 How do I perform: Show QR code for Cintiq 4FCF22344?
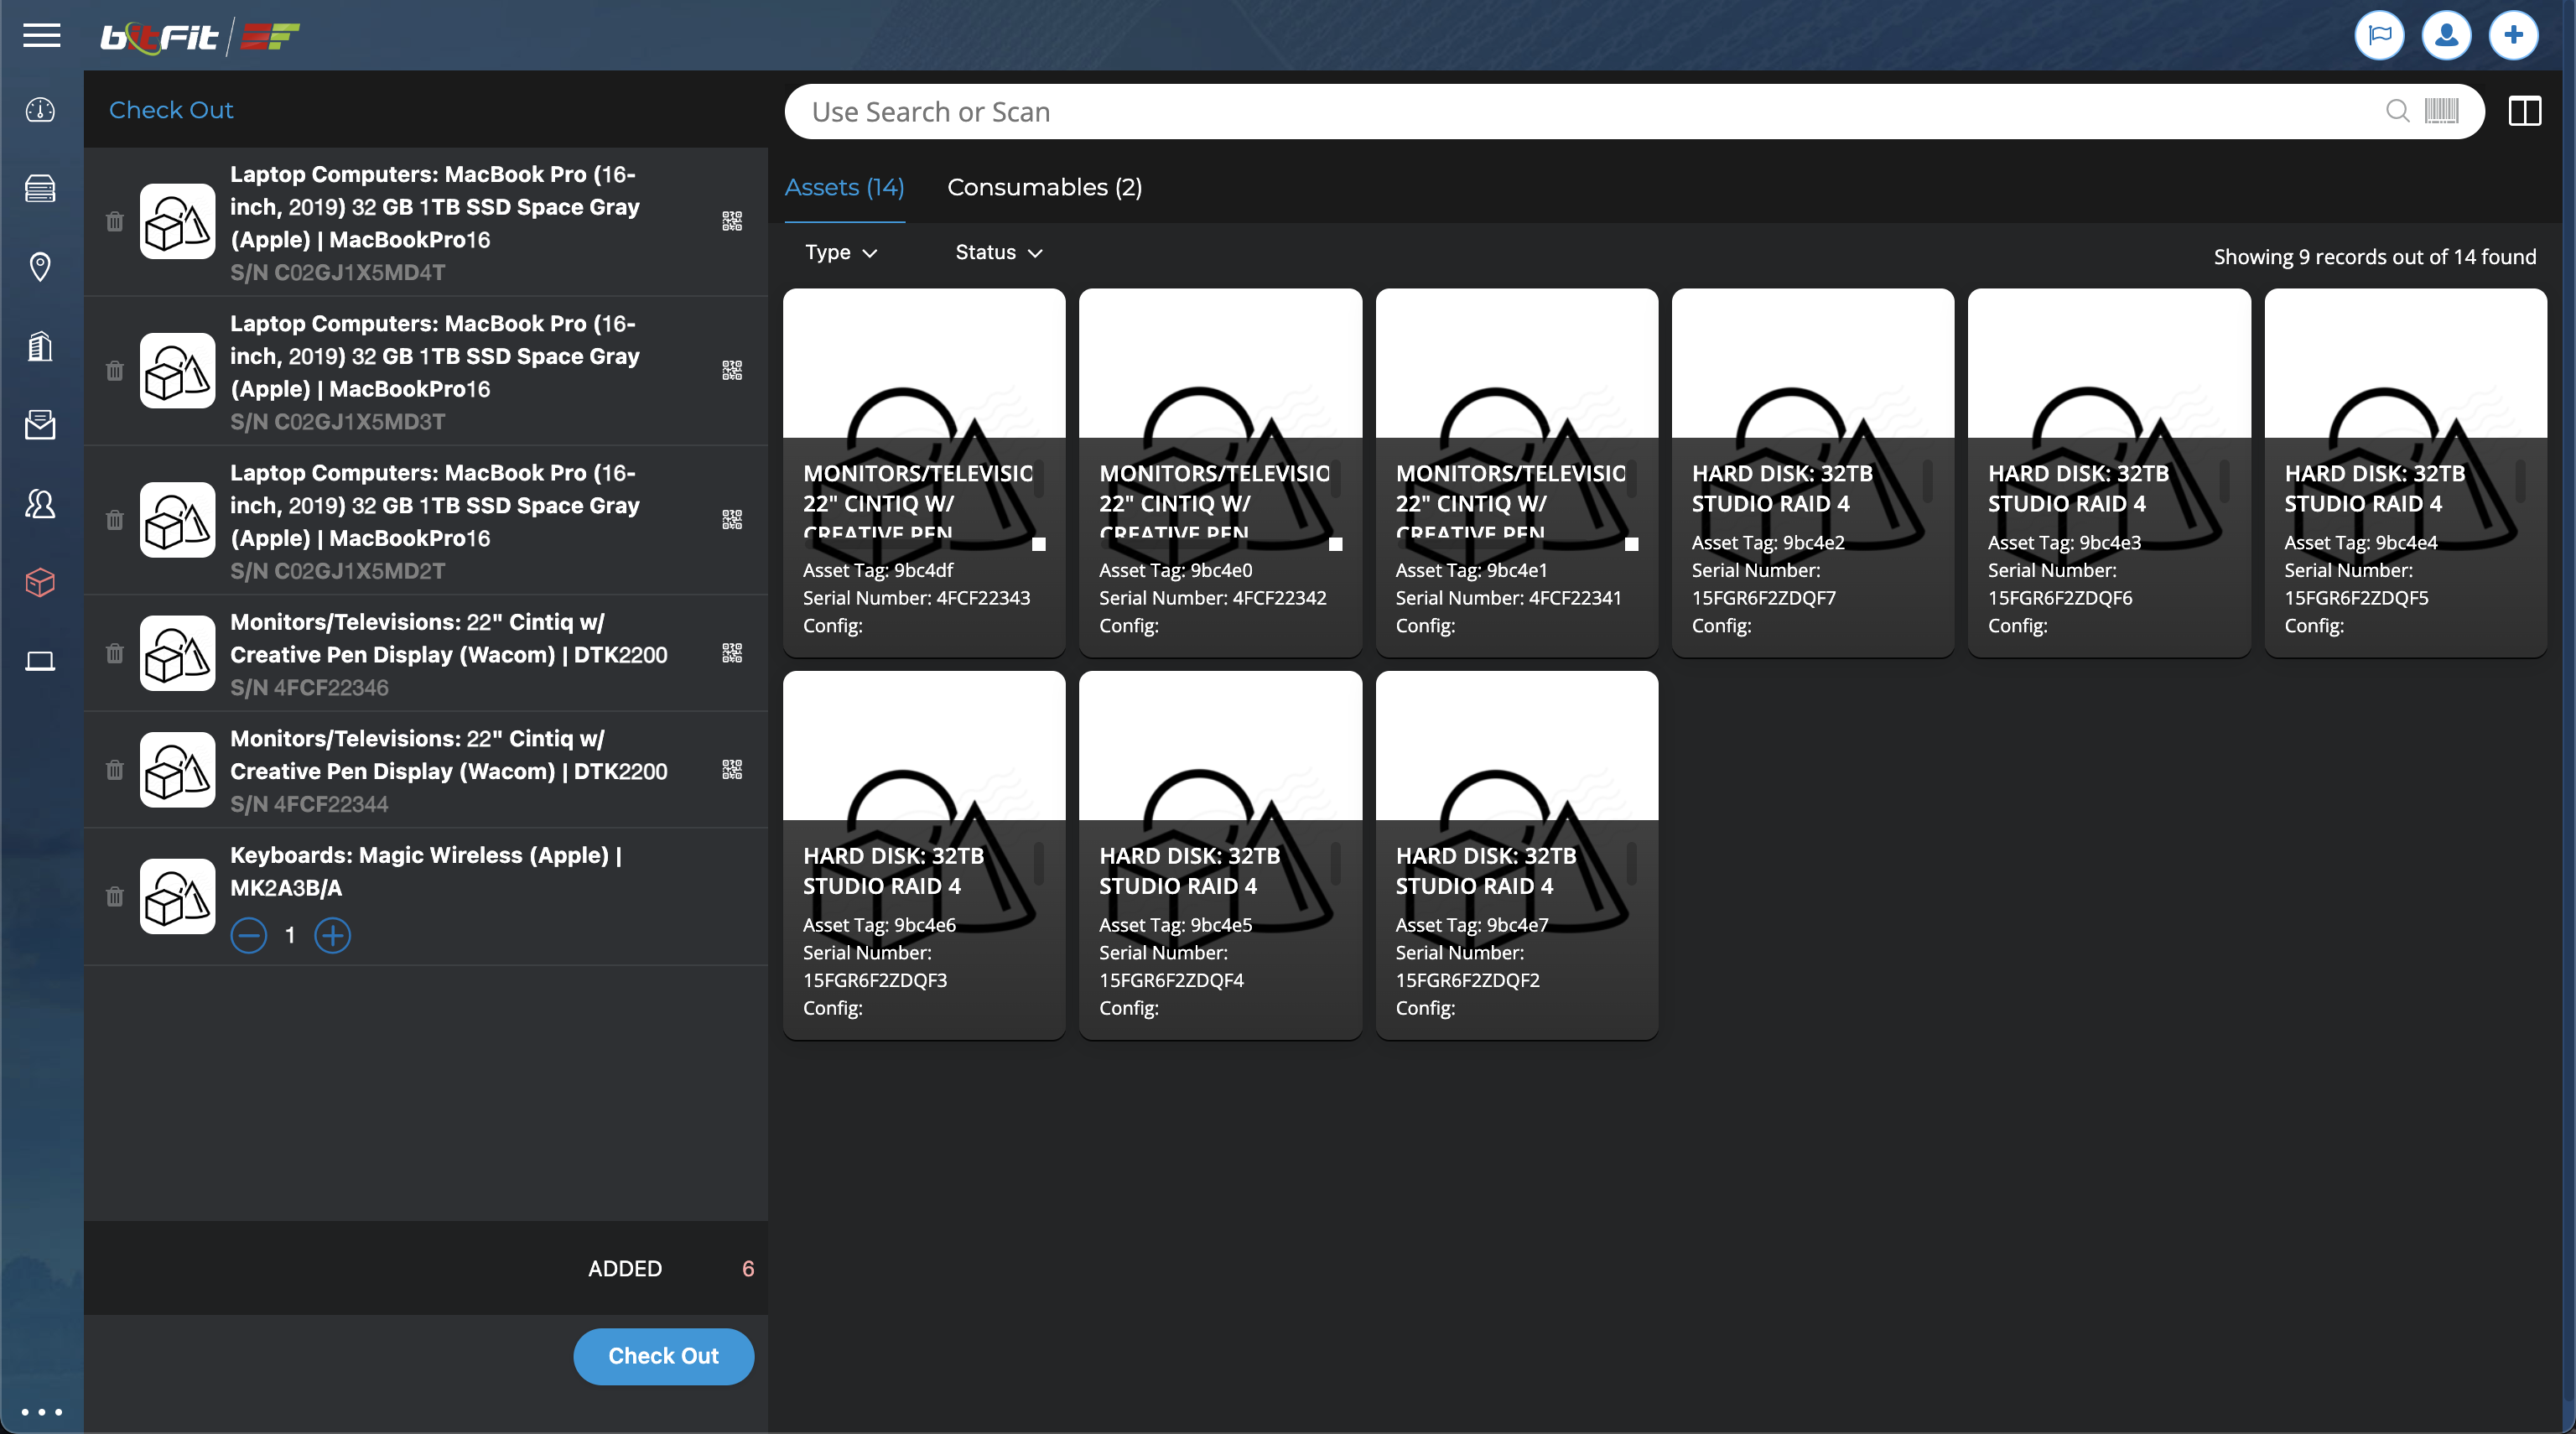pyautogui.click(x=732, y=770)
